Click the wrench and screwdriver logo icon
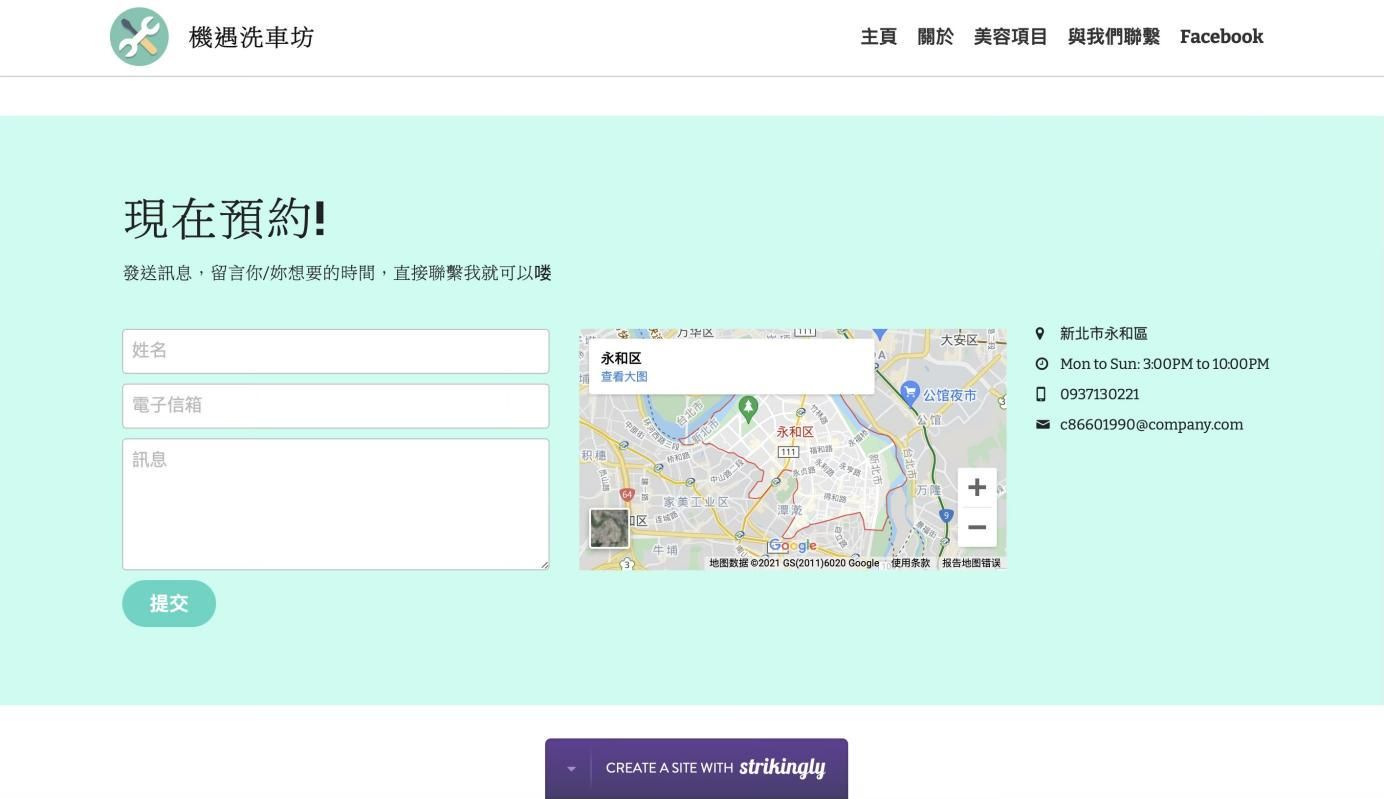The width and height of the screenshot is (1384, 799). click(x=139, y=36)
